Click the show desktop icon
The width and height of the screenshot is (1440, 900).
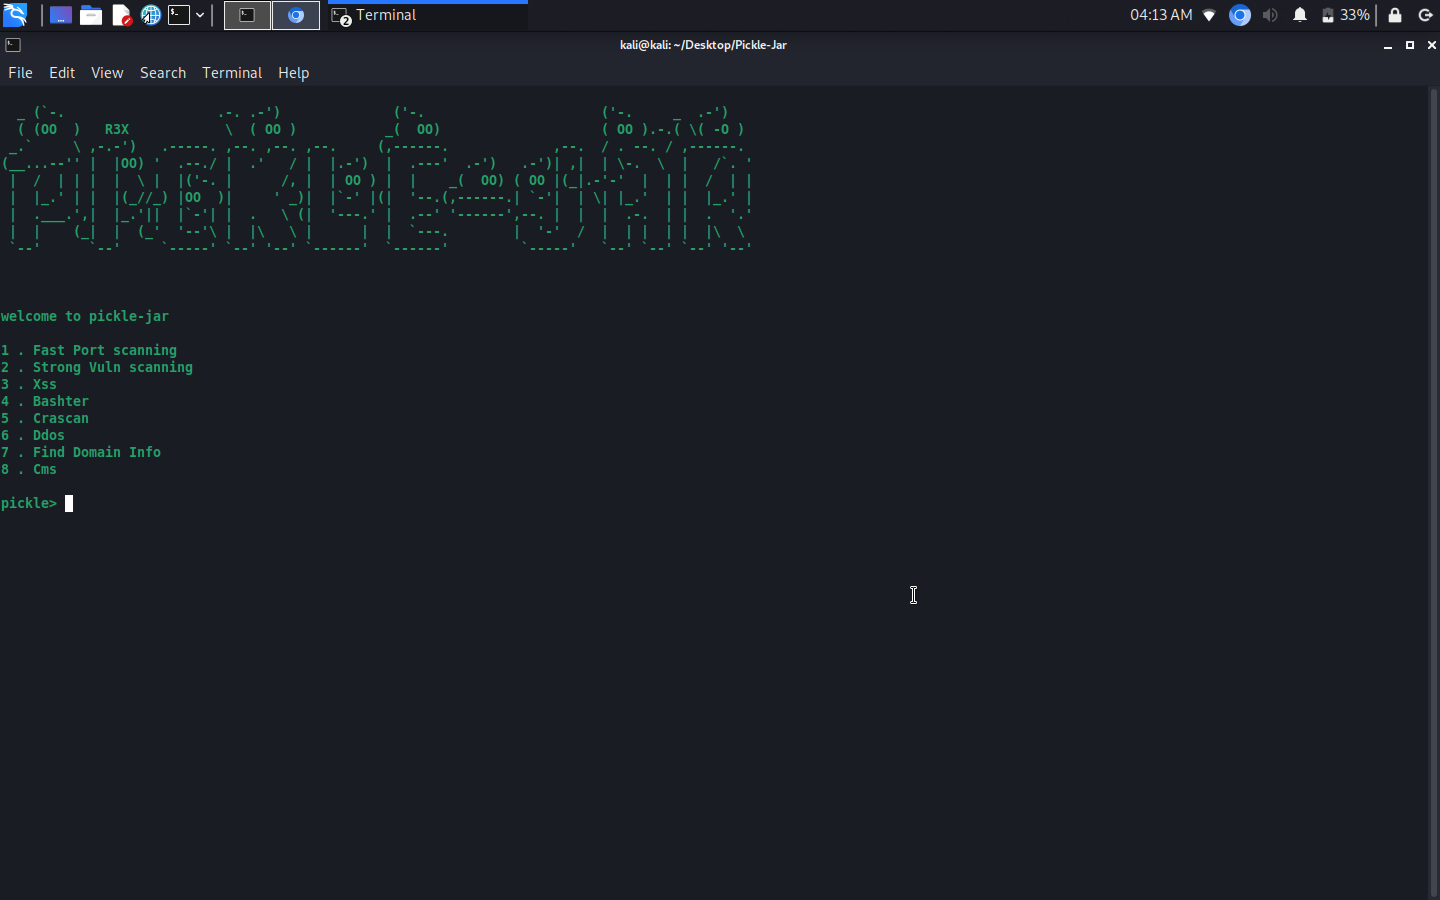[61, 15]
